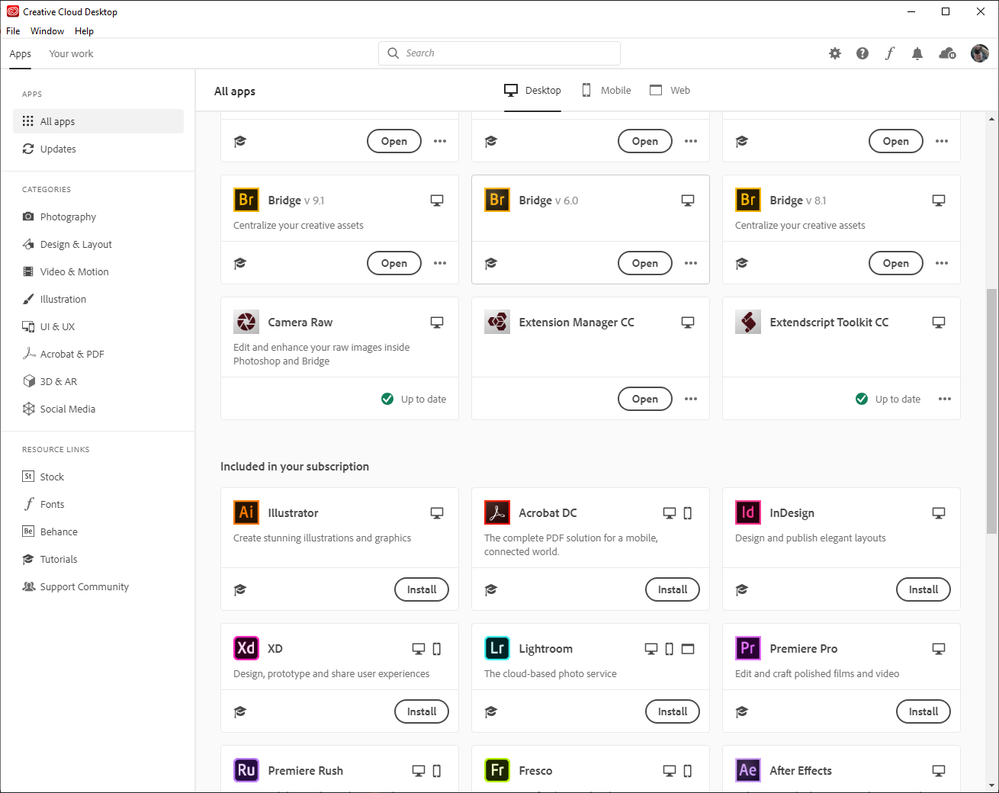999x793 pixels.
Task: Install InDesign
Action: [x=923, y=590]
